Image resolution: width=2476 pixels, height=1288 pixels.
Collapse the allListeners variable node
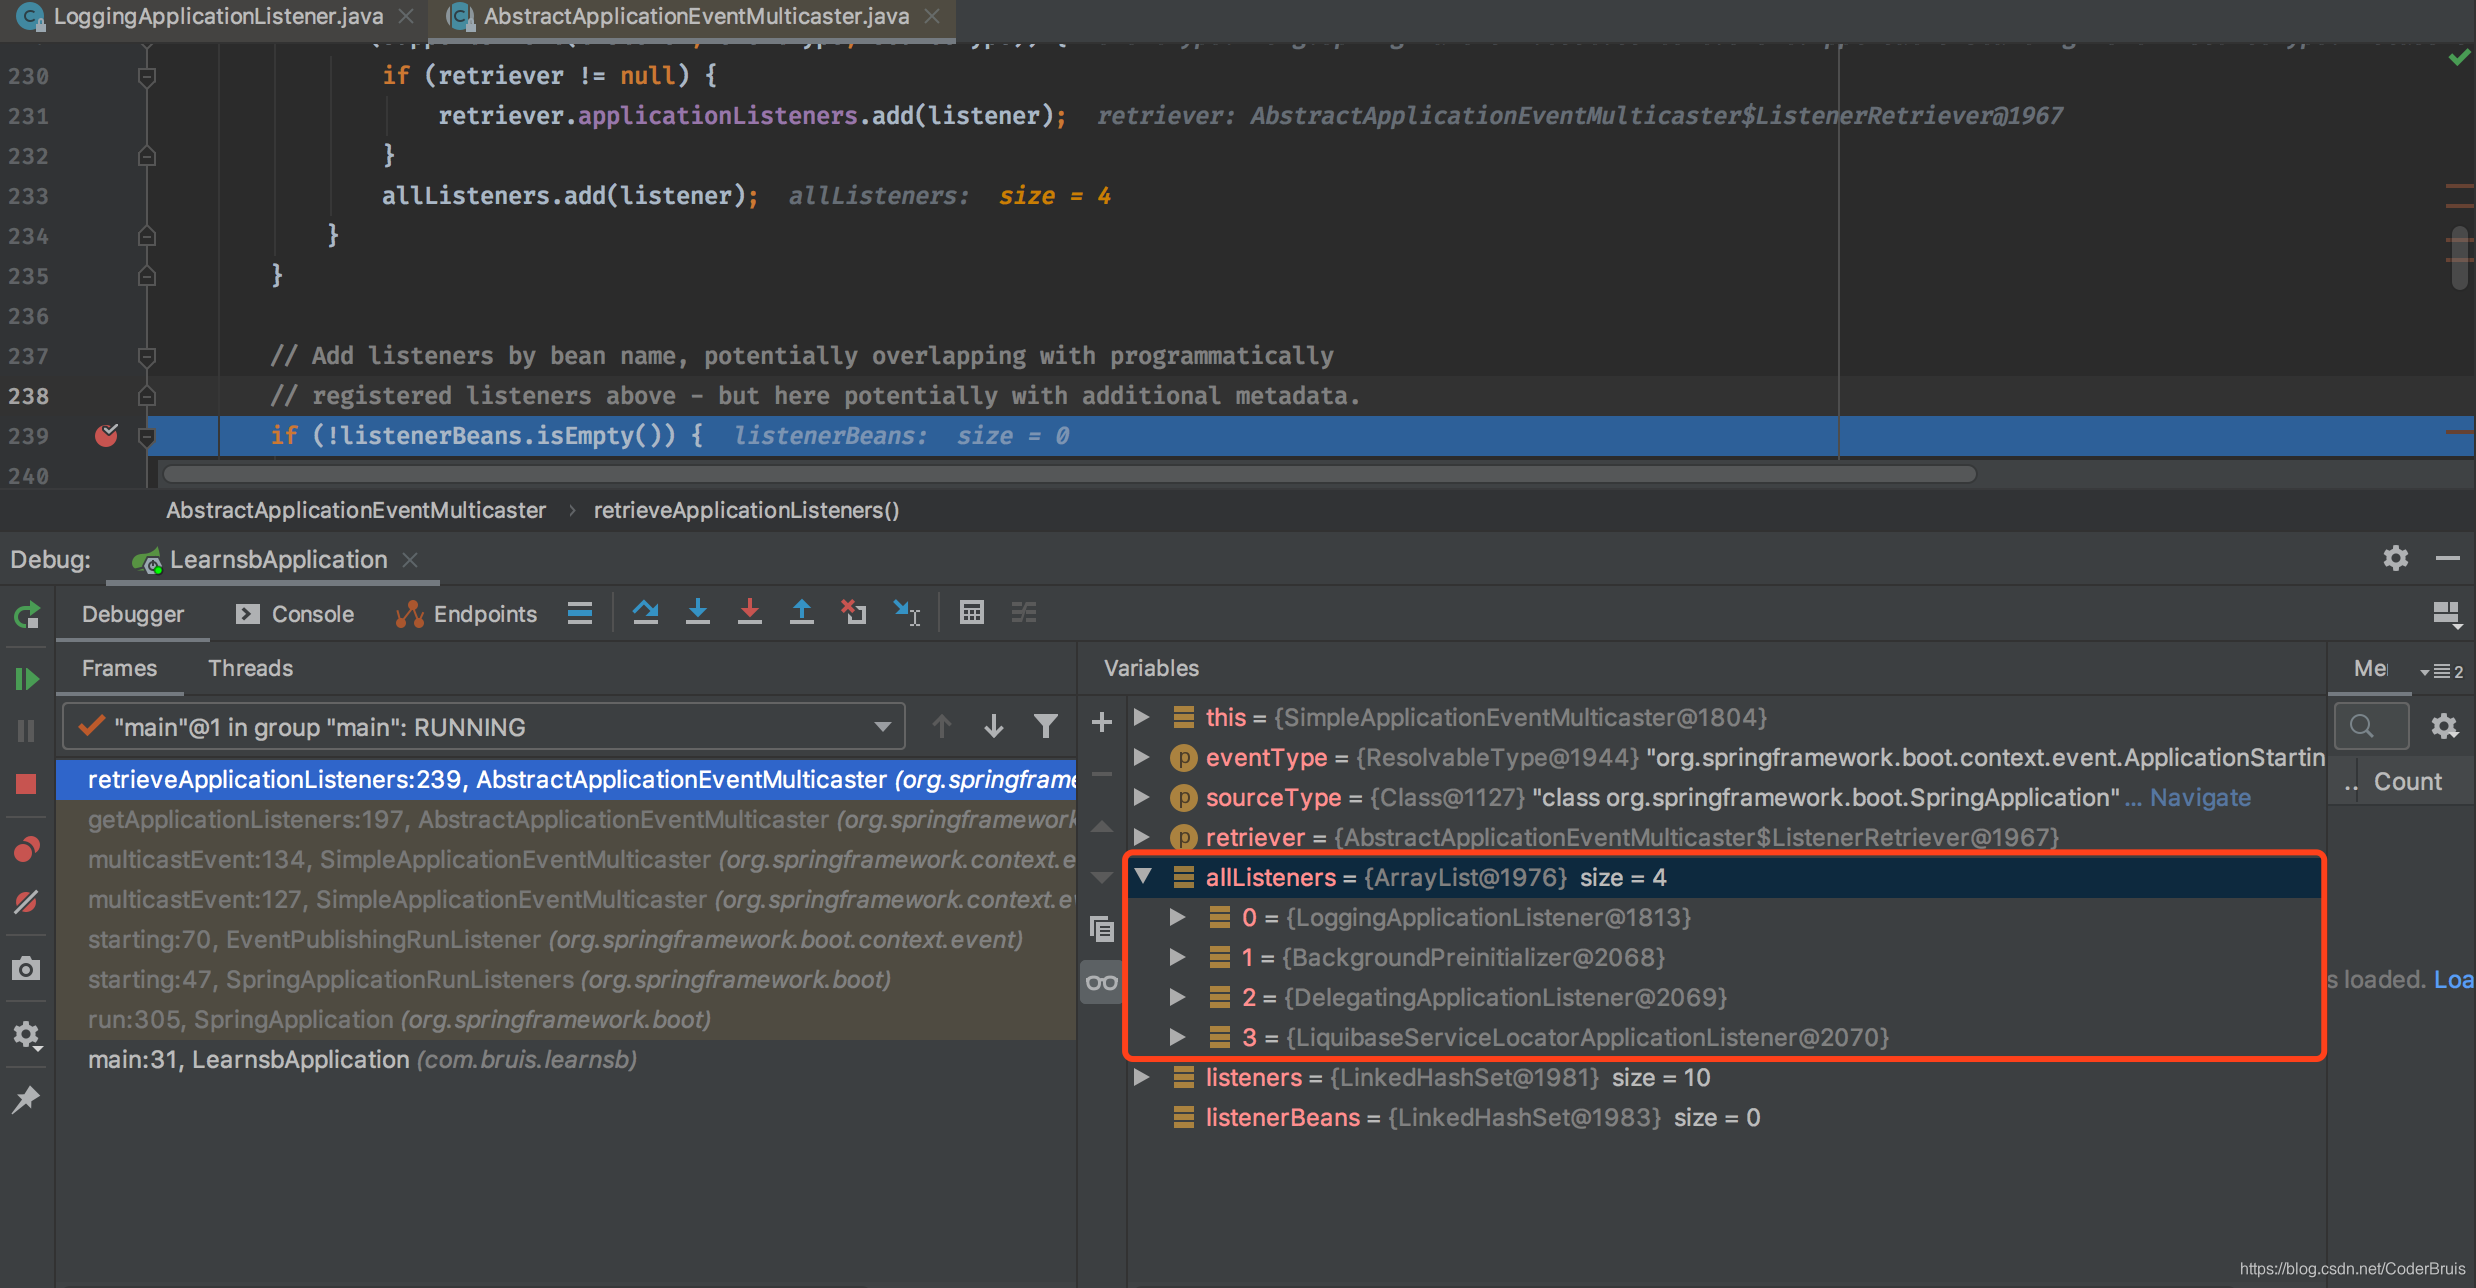click(x=1143, y=877)
